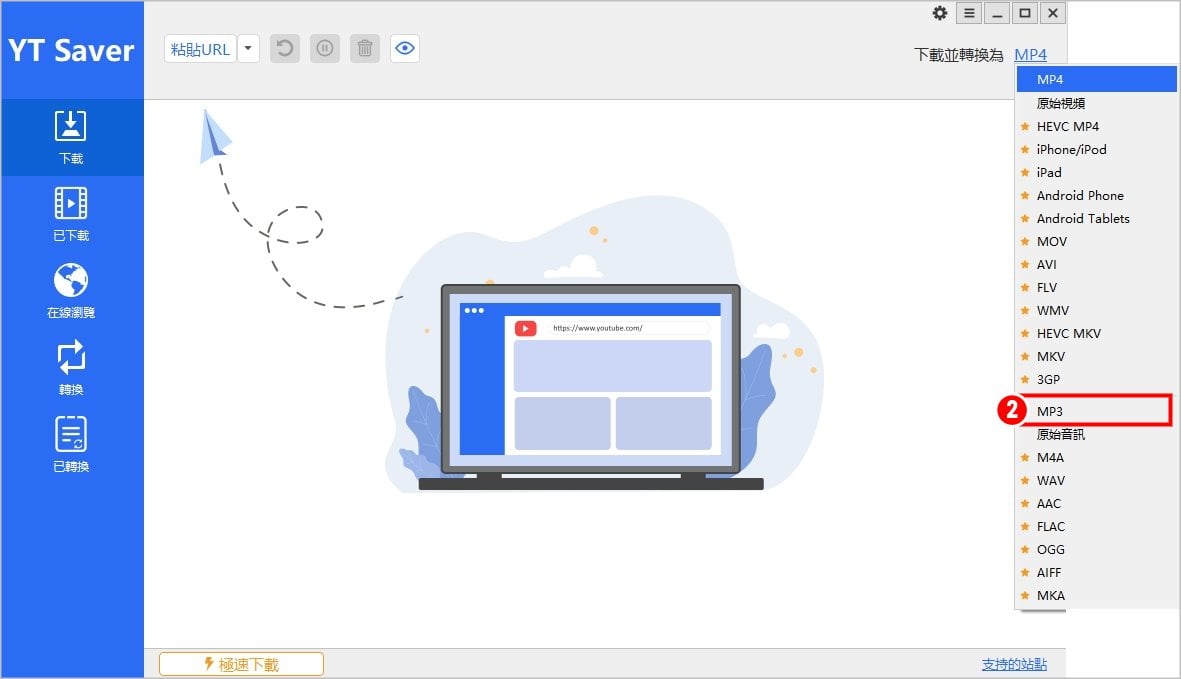The image size is (1181, 679).
Task: Open the 在線瀏覽 online browser globe
Action: (72, 291)
